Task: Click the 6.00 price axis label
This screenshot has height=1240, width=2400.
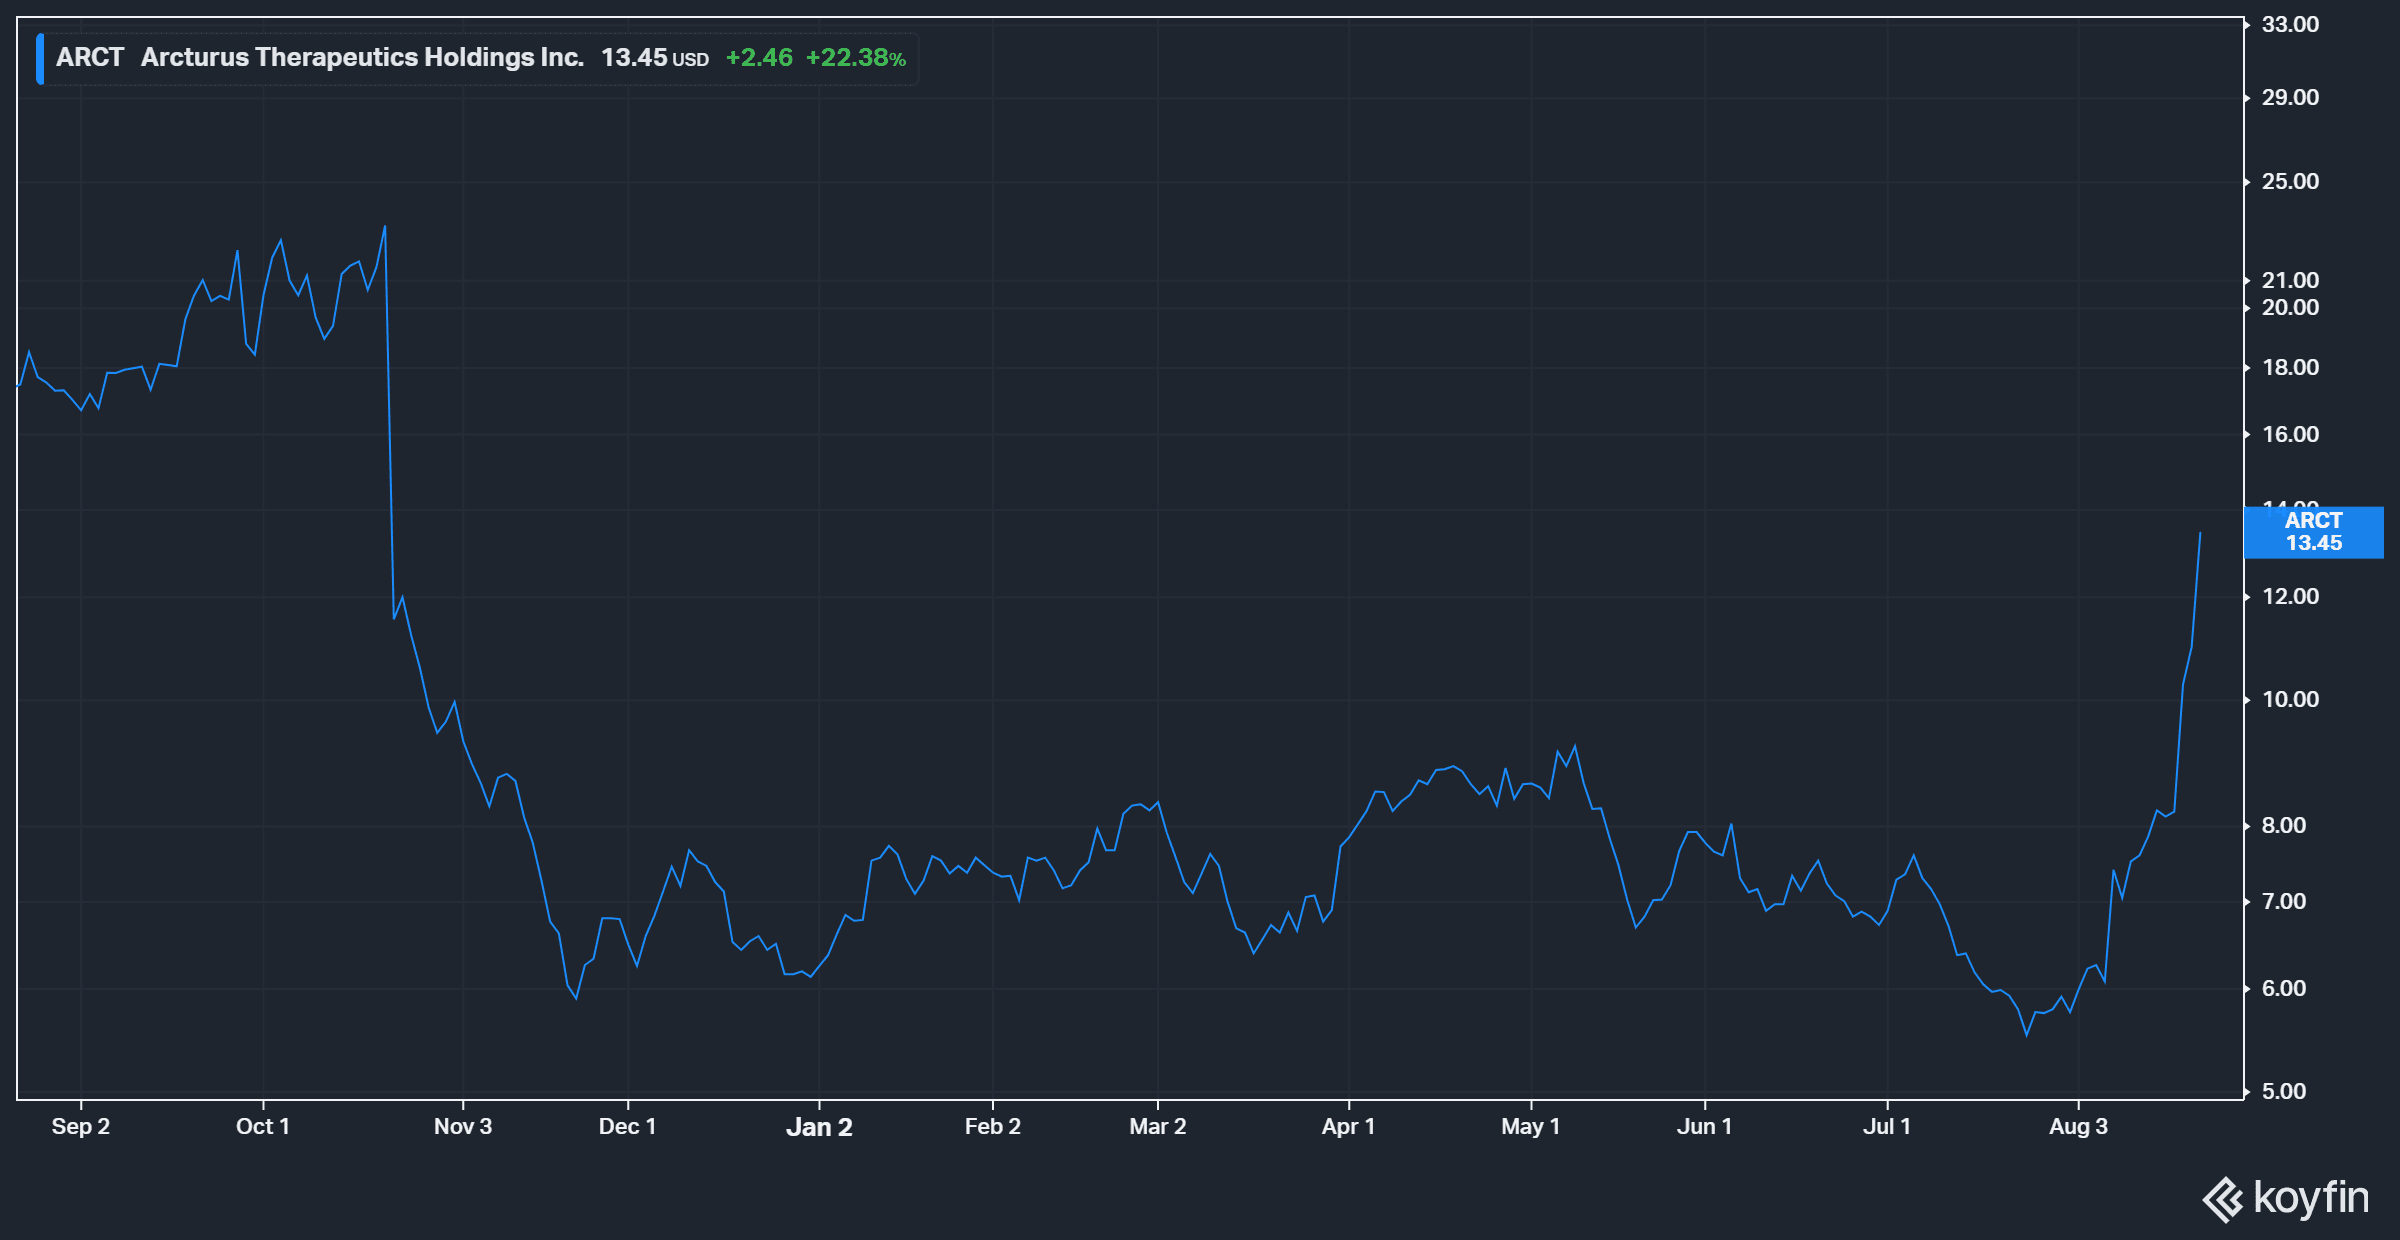Action: (x=2284, y=989)
